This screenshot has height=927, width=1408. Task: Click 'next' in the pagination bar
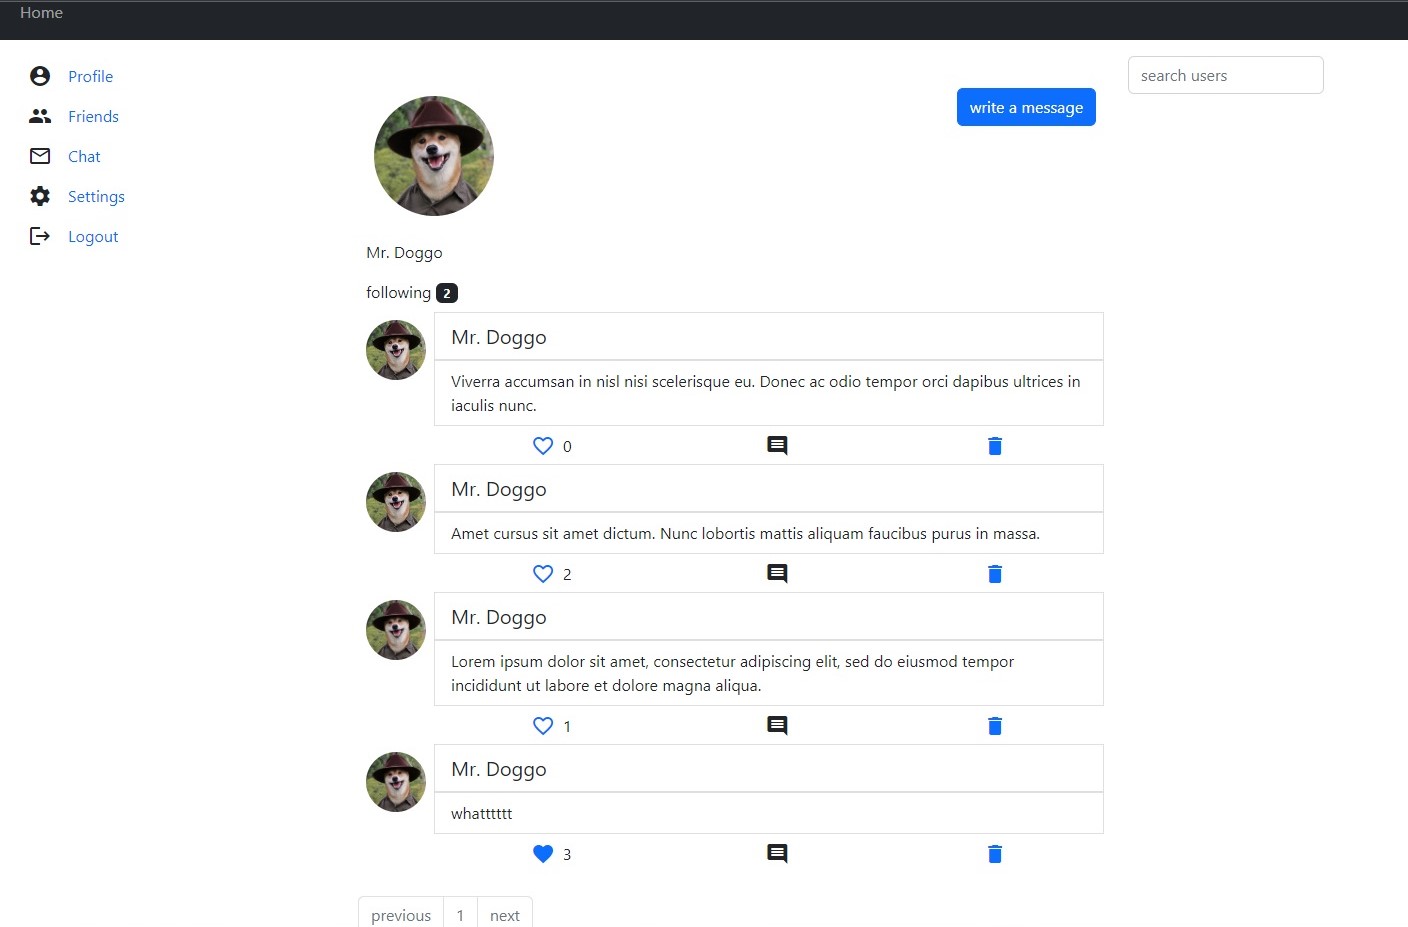pos(504,914)
